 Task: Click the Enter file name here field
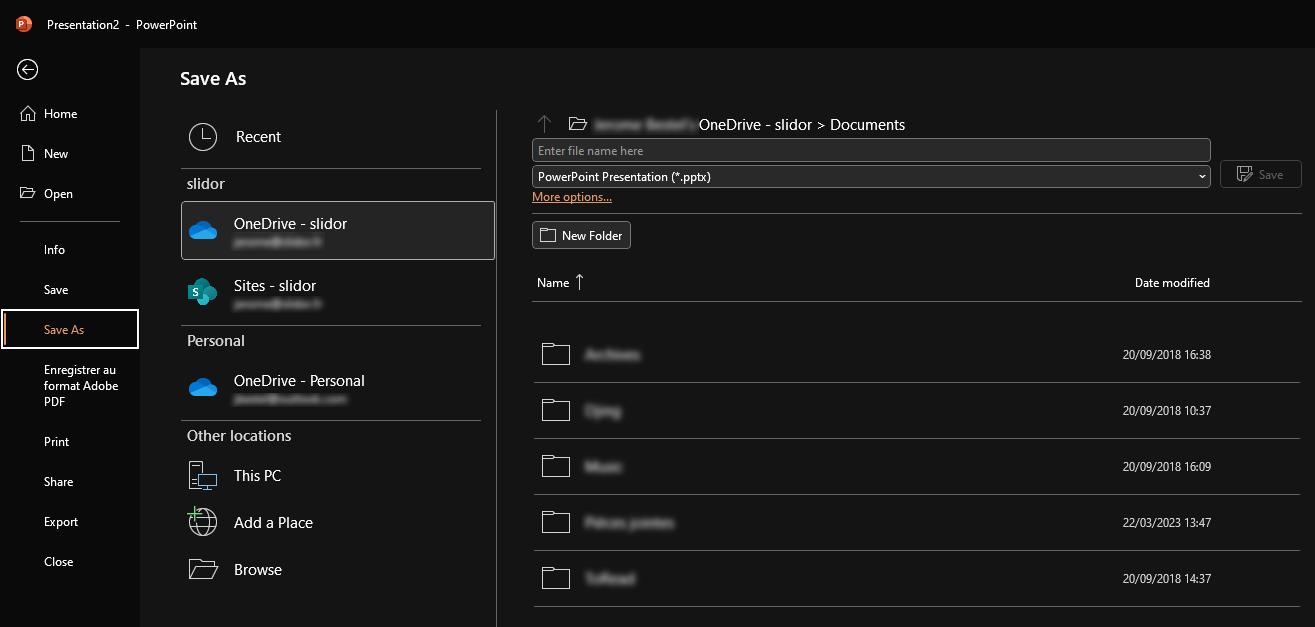[871, 150]
